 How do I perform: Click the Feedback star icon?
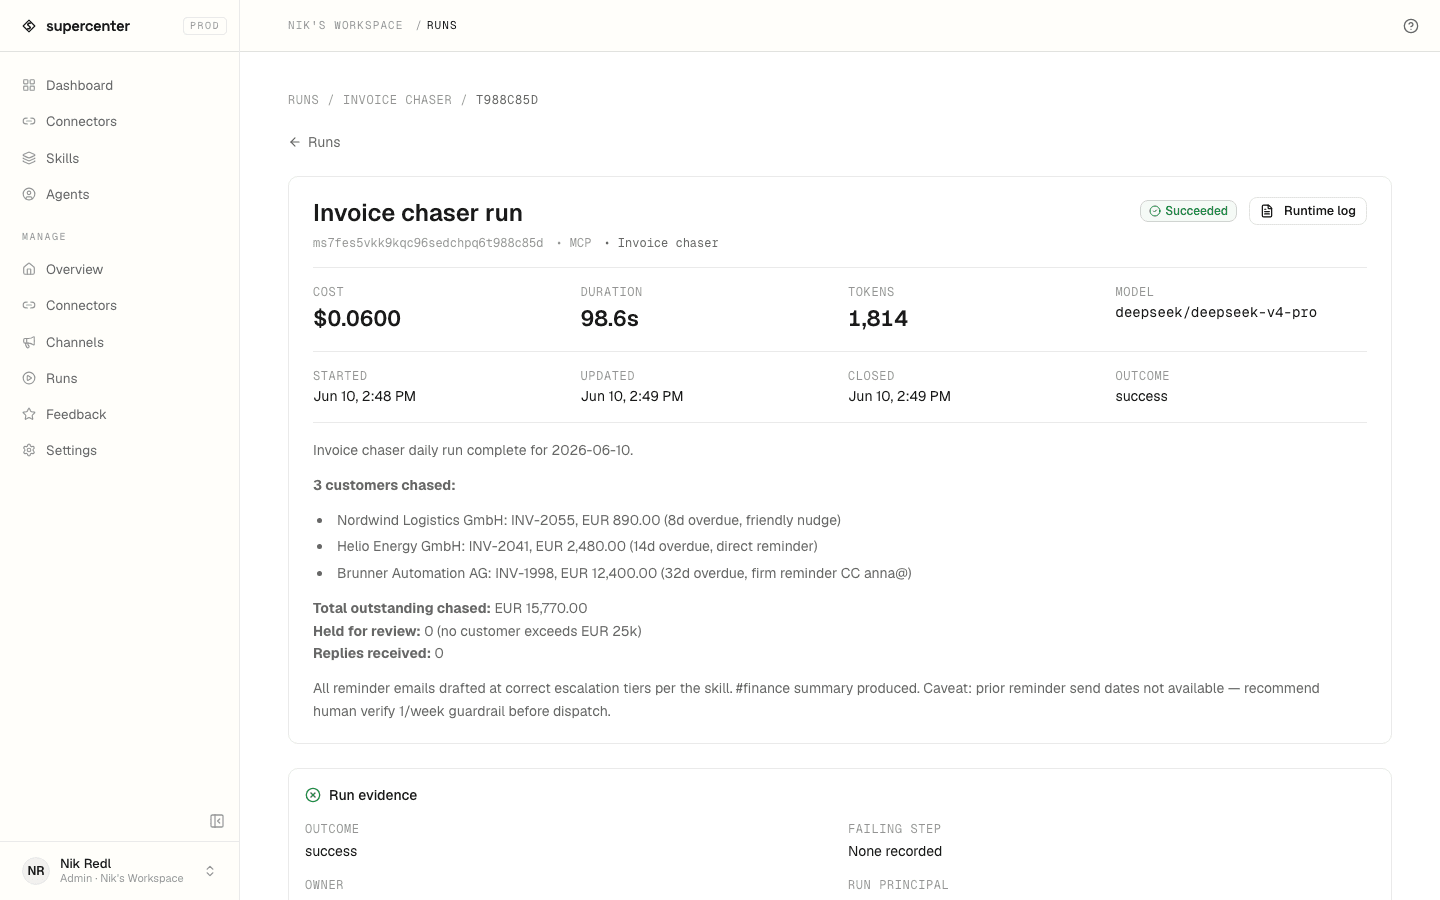click(x=29, y=414)
